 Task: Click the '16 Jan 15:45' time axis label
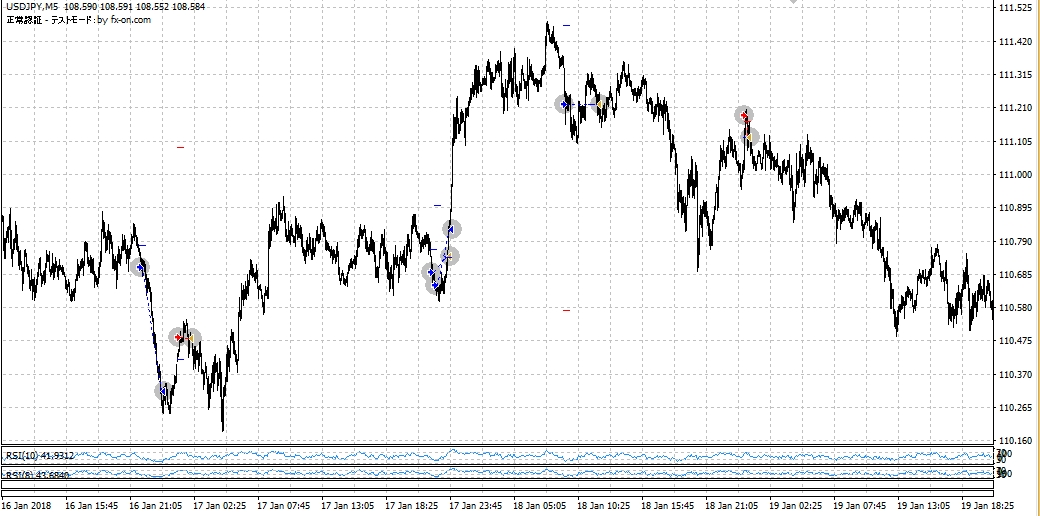93,505
